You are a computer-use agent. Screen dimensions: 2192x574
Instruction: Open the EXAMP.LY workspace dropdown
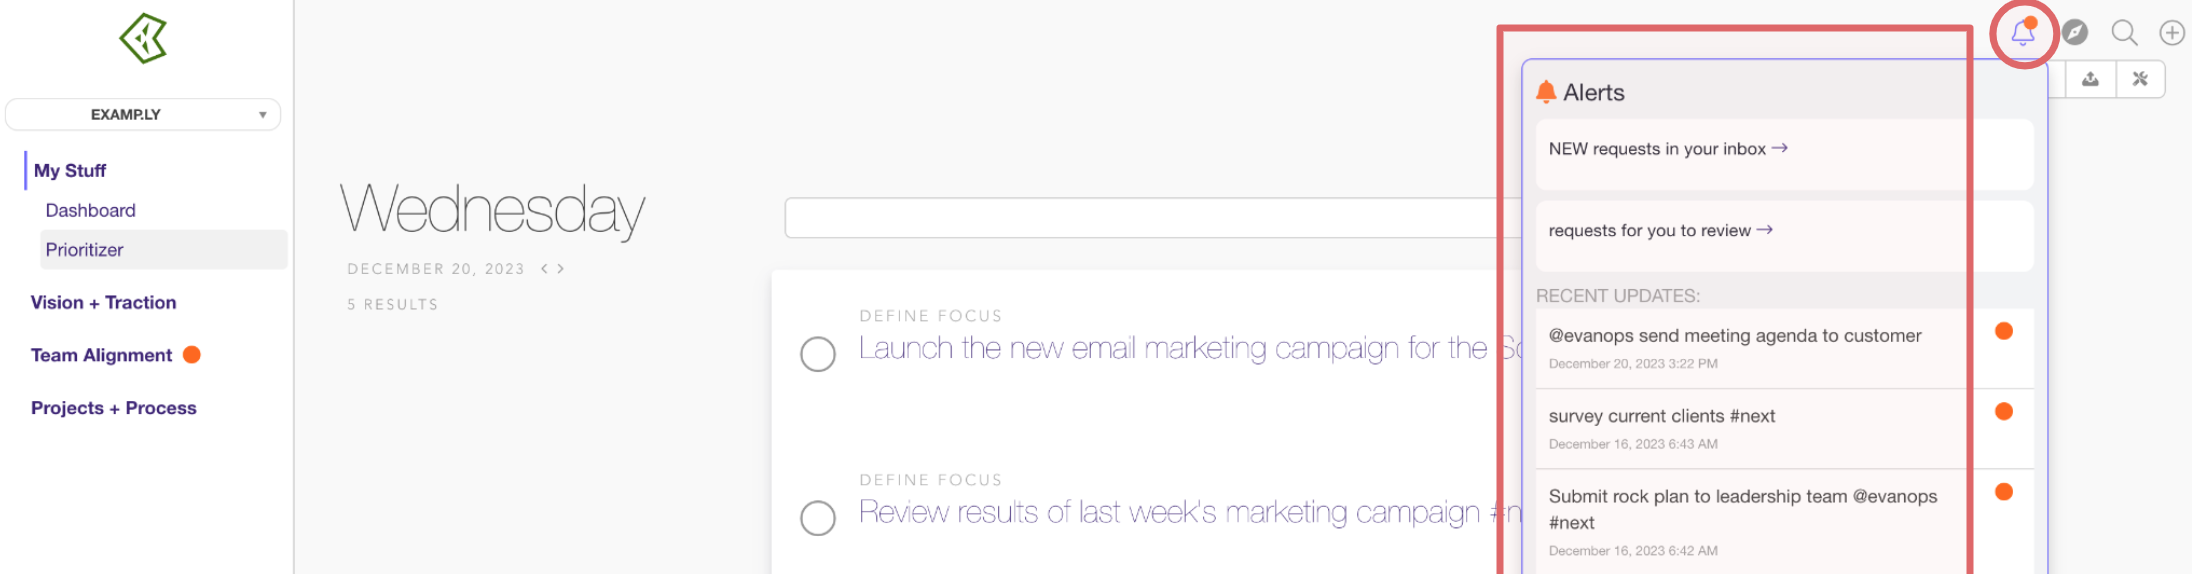click(143, 114)
